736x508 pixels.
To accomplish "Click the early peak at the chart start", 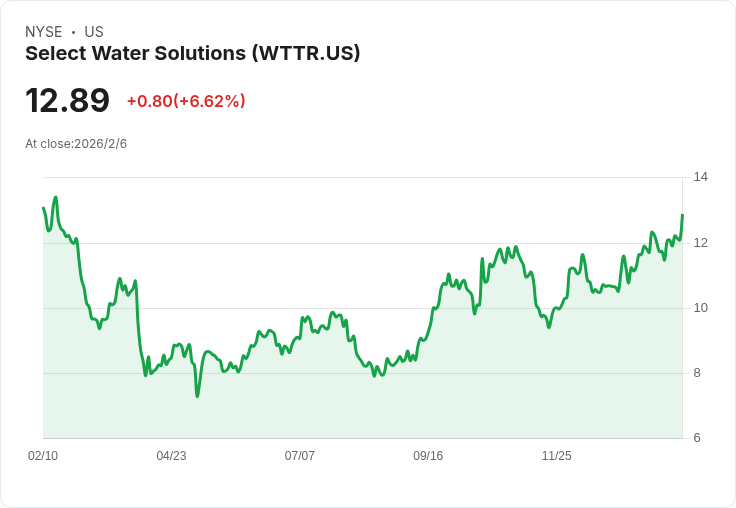I will (56, 197).
